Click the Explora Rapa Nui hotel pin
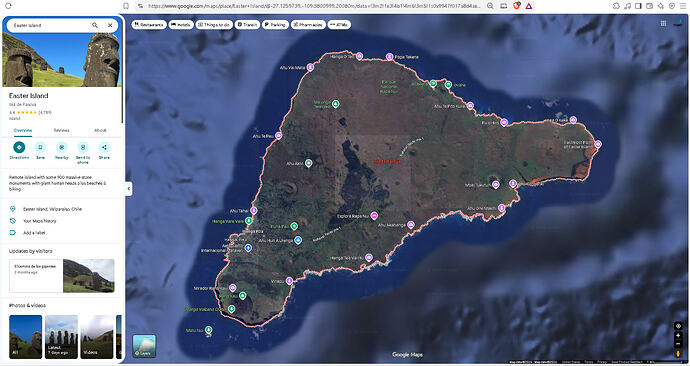690x366 pixels. pos(374,216)
